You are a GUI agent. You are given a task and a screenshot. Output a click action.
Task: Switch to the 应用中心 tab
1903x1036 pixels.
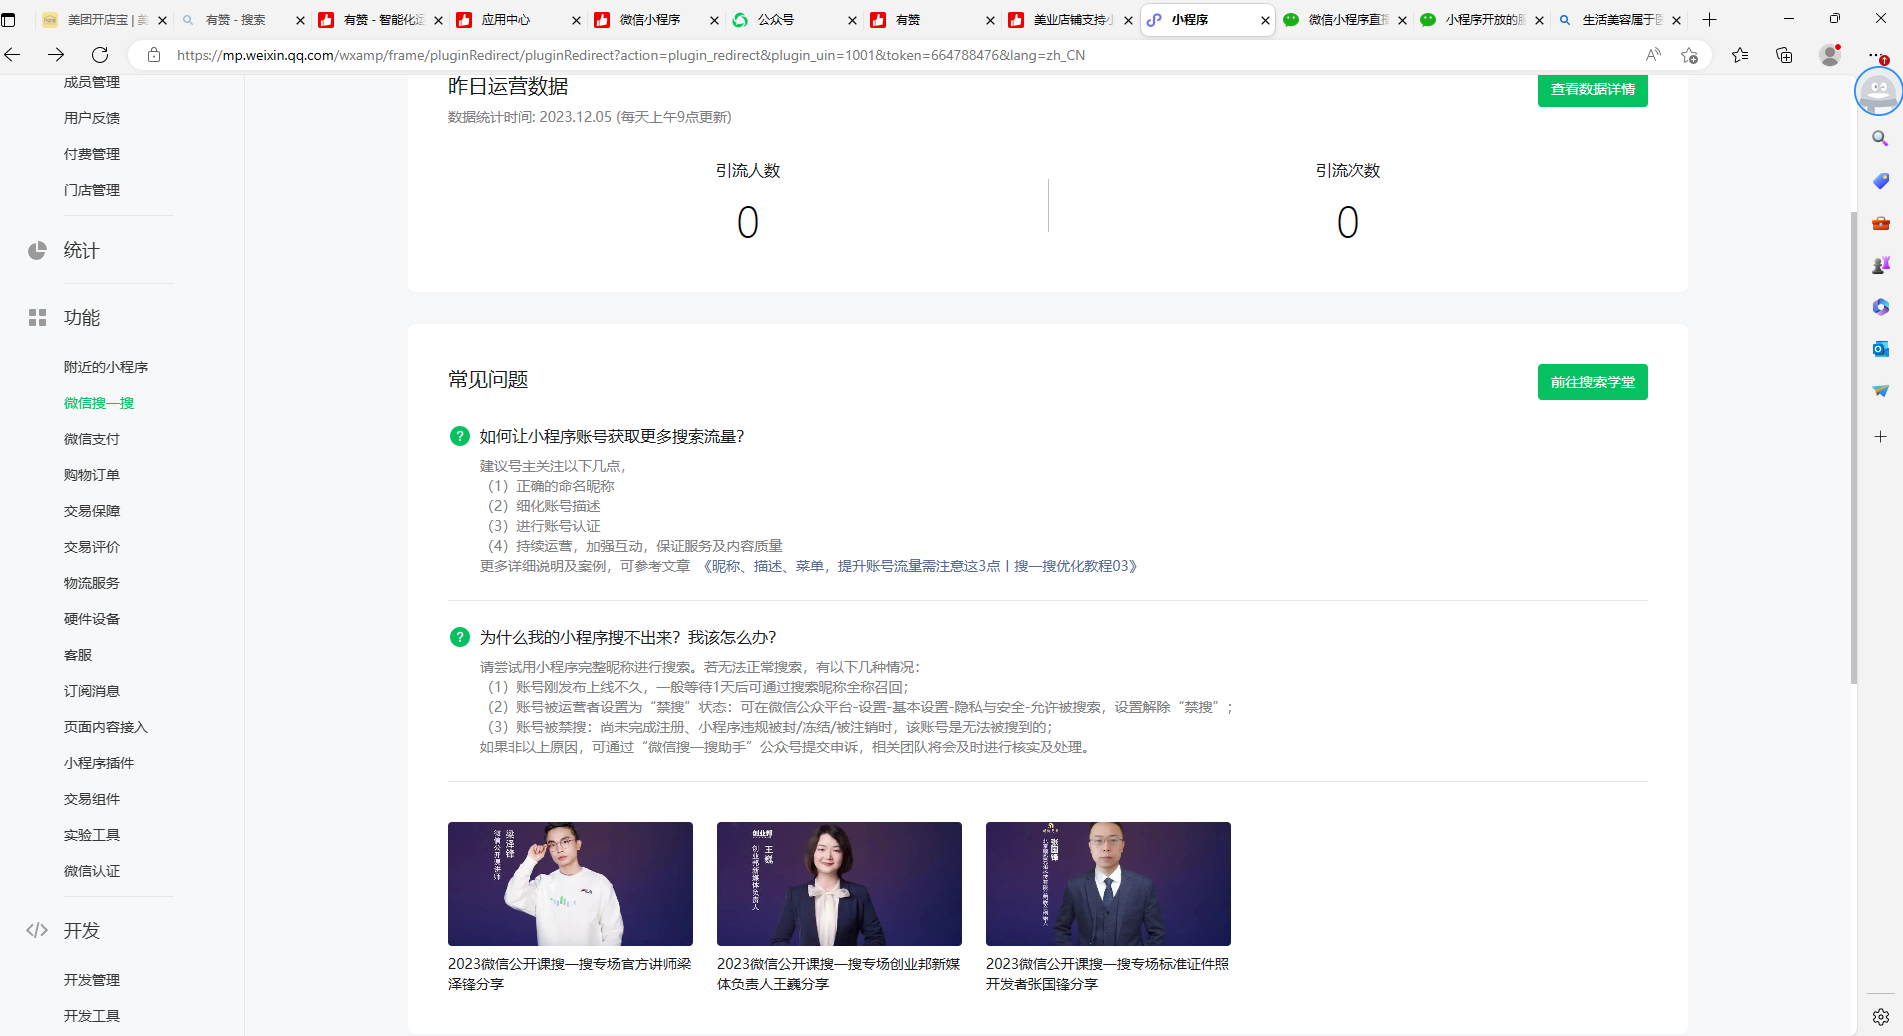517,20
